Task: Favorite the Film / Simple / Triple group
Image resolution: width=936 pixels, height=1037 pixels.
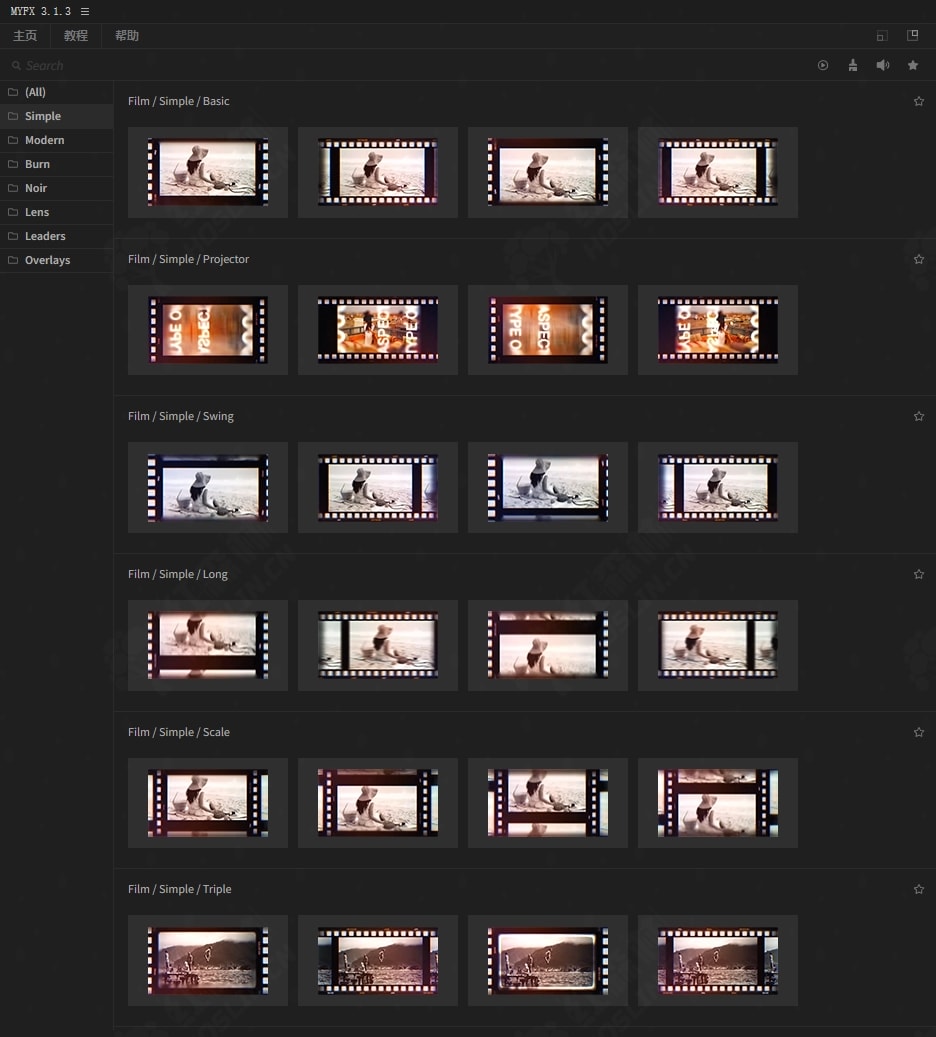Action: pyautogui.click(x=919, y=889)
